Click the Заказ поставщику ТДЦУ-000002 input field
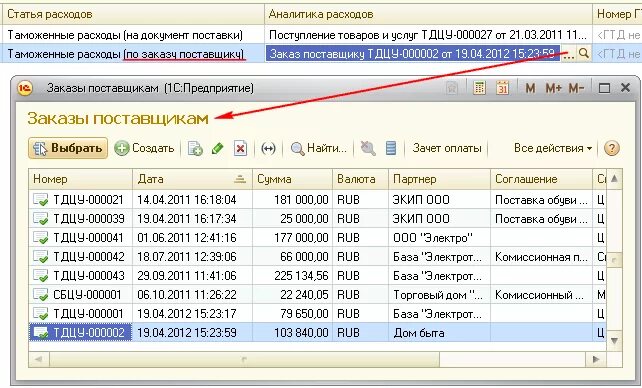The width and height of the screenshot is (642, 388). point(413,54)
